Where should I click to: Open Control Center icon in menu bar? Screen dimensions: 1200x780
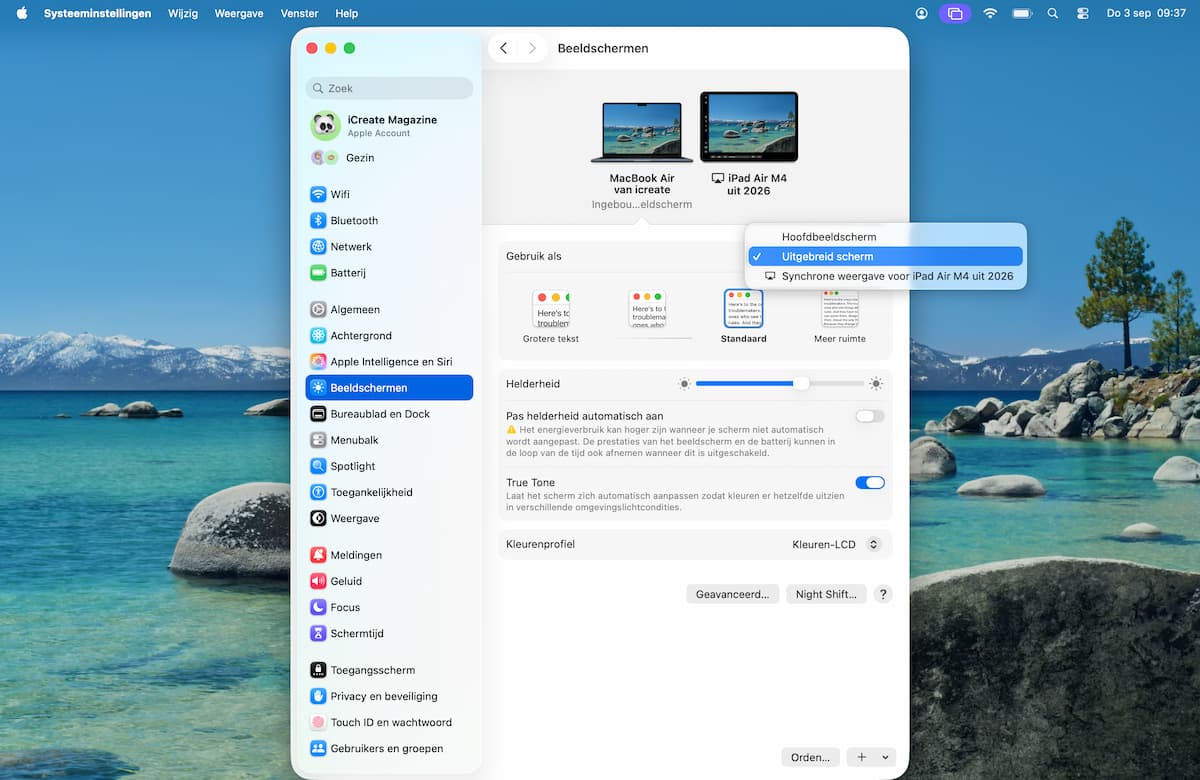point(1083,13)
